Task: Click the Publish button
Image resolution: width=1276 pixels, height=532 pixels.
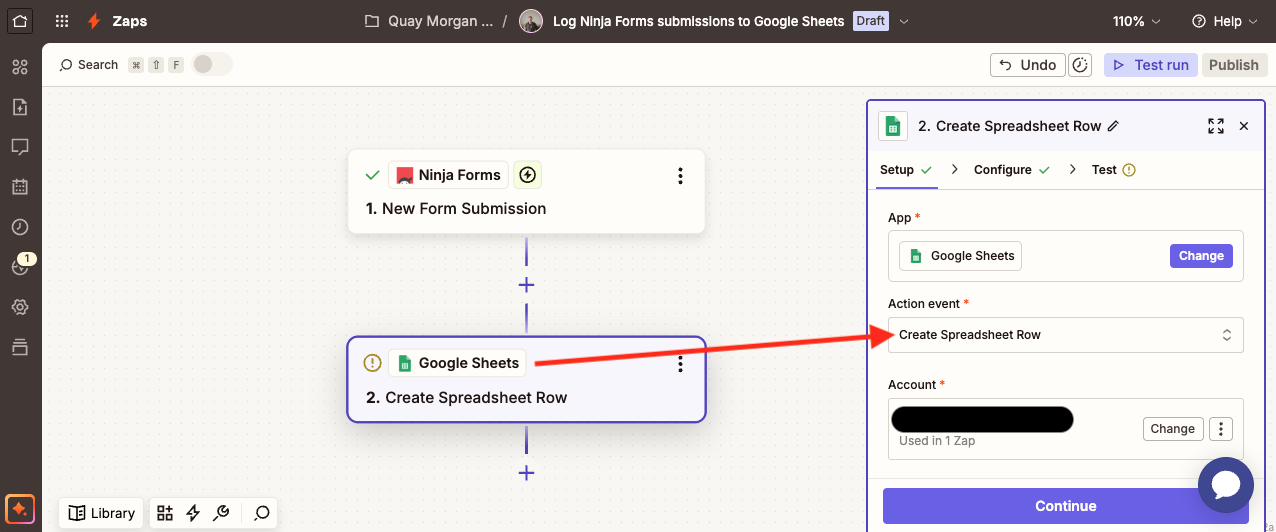Action: tap(1233, 65)
